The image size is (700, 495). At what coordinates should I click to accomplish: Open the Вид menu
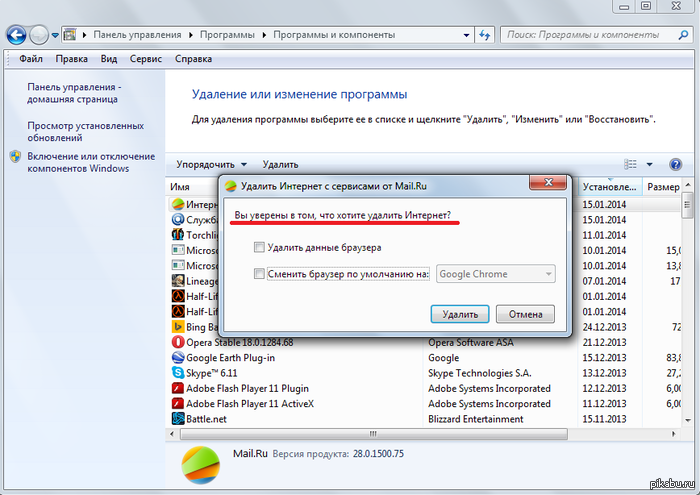point(108,59)
